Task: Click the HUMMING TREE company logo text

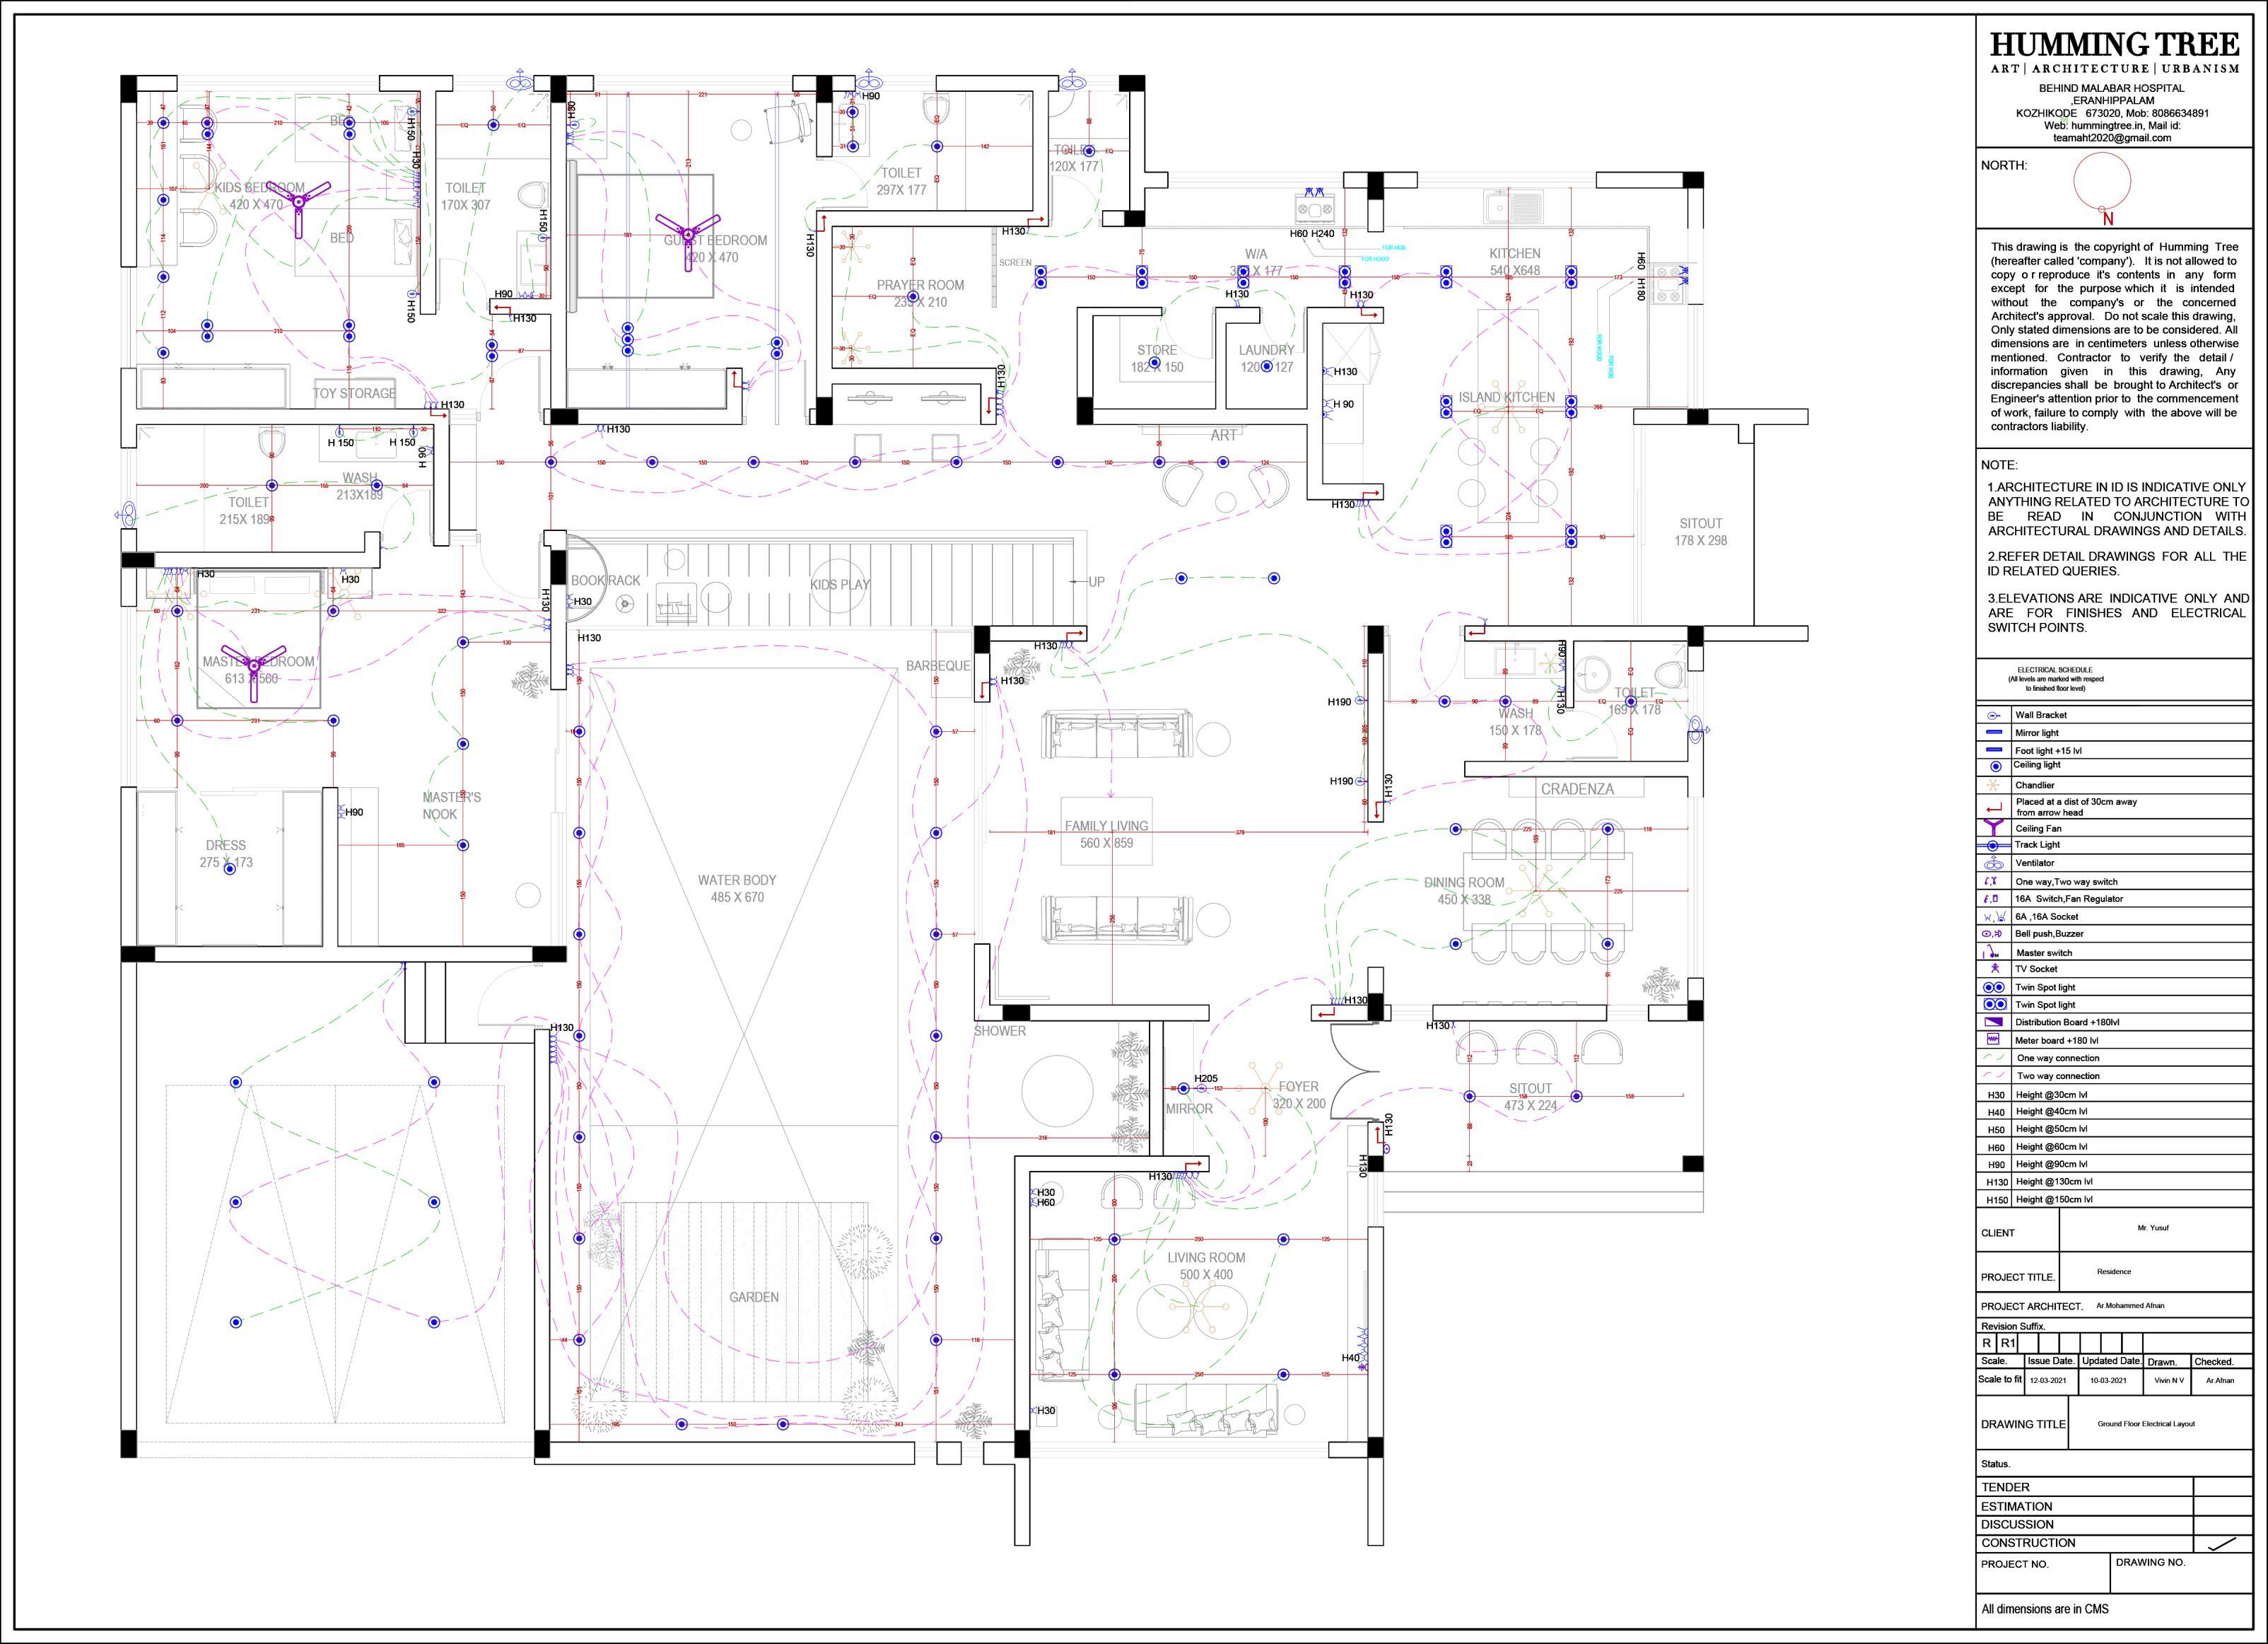Action: 2114,45
